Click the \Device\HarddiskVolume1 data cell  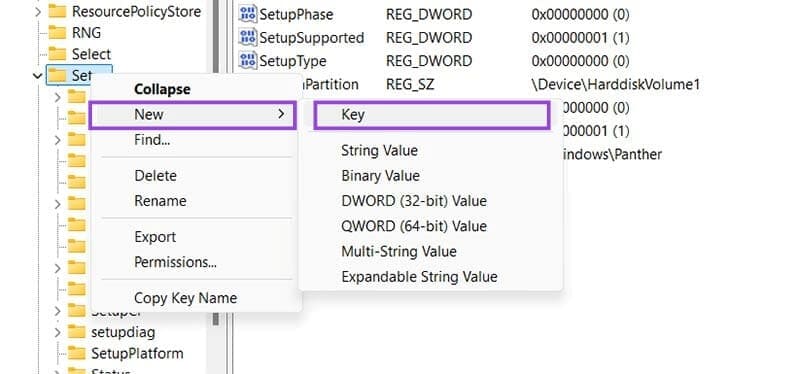(x=616, y=85)
